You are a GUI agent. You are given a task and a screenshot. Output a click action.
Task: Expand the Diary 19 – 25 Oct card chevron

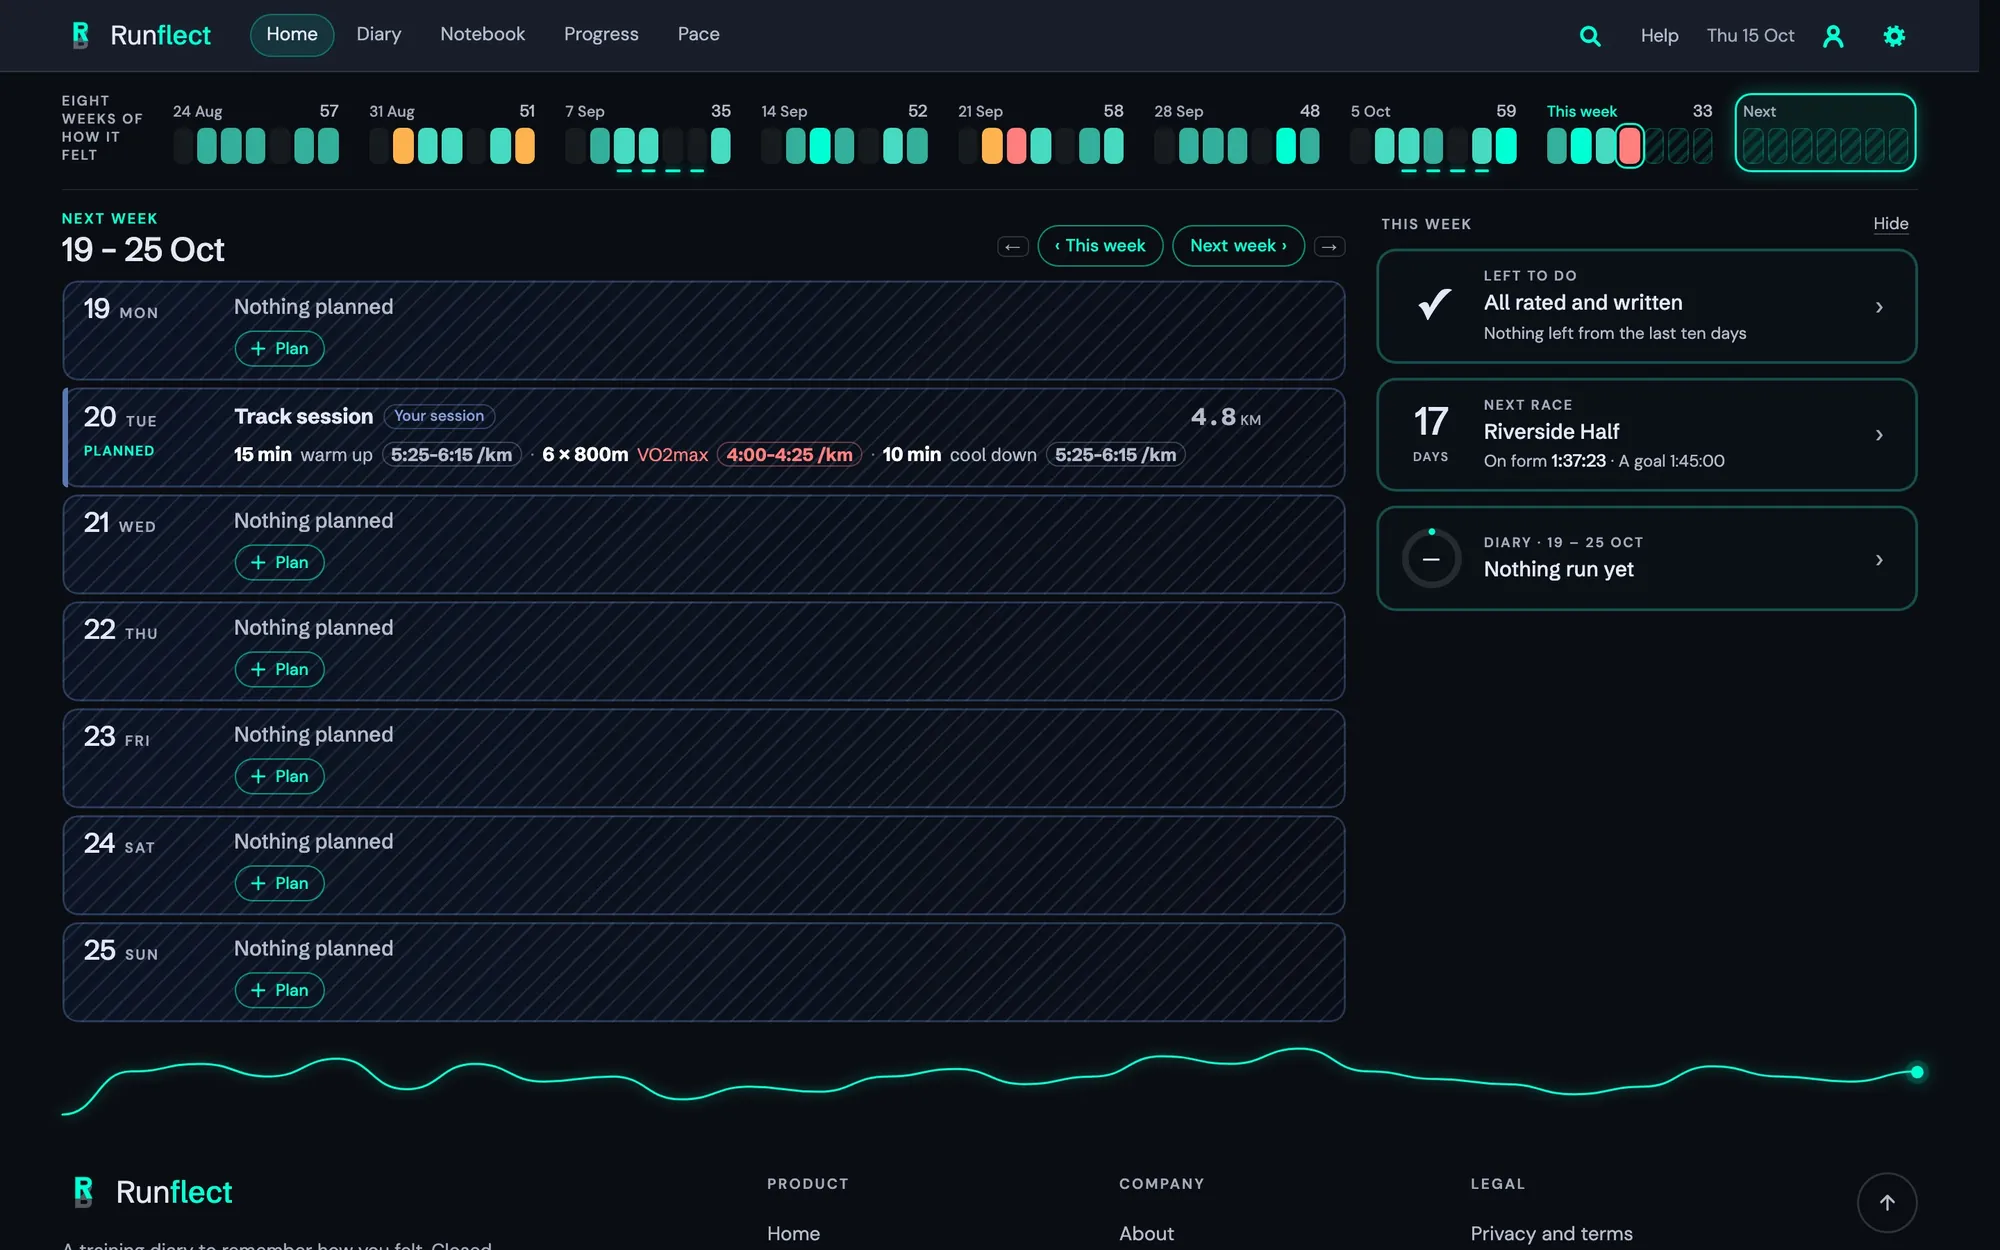tap(1879, 560)
